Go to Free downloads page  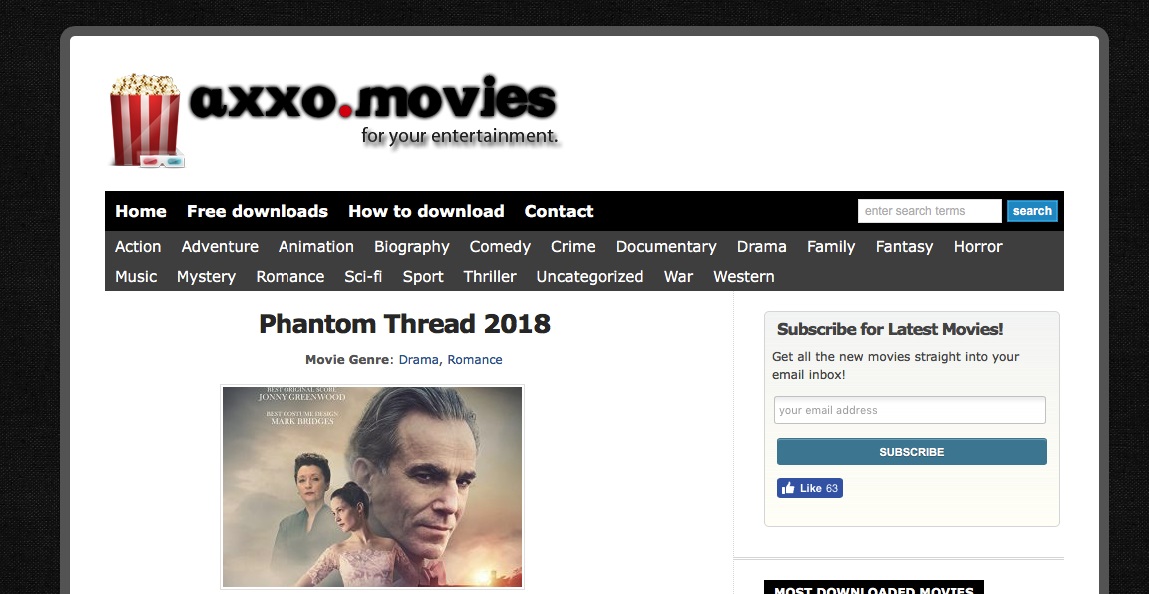[x=257, y=211]
